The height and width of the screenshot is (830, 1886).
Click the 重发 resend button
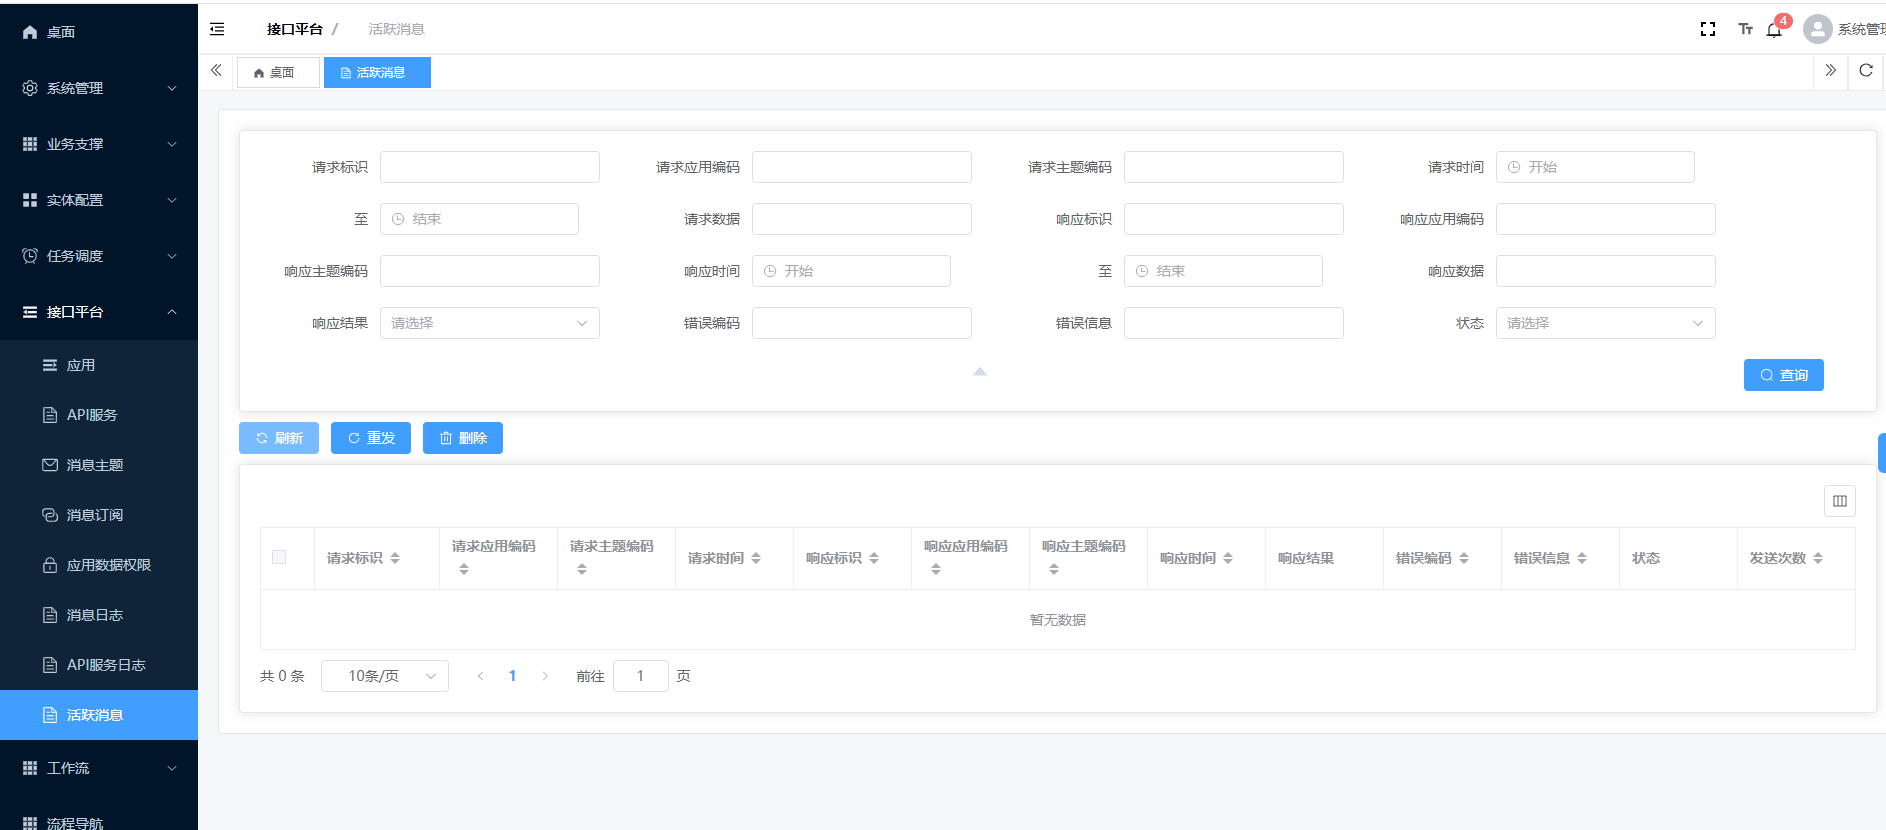[371, 438]
